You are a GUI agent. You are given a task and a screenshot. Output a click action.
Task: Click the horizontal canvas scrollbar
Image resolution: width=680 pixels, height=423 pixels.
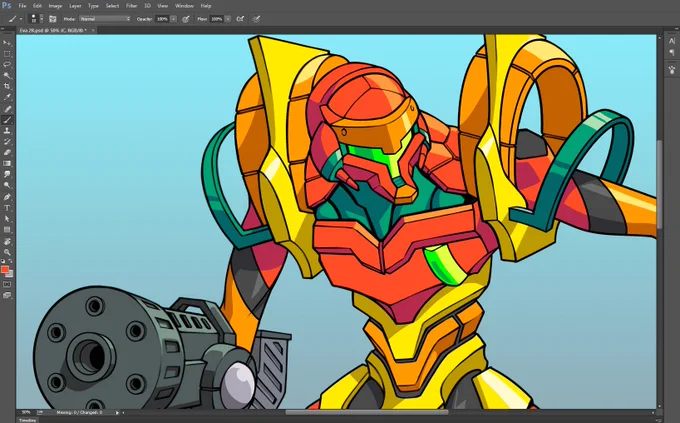point(366,412)
